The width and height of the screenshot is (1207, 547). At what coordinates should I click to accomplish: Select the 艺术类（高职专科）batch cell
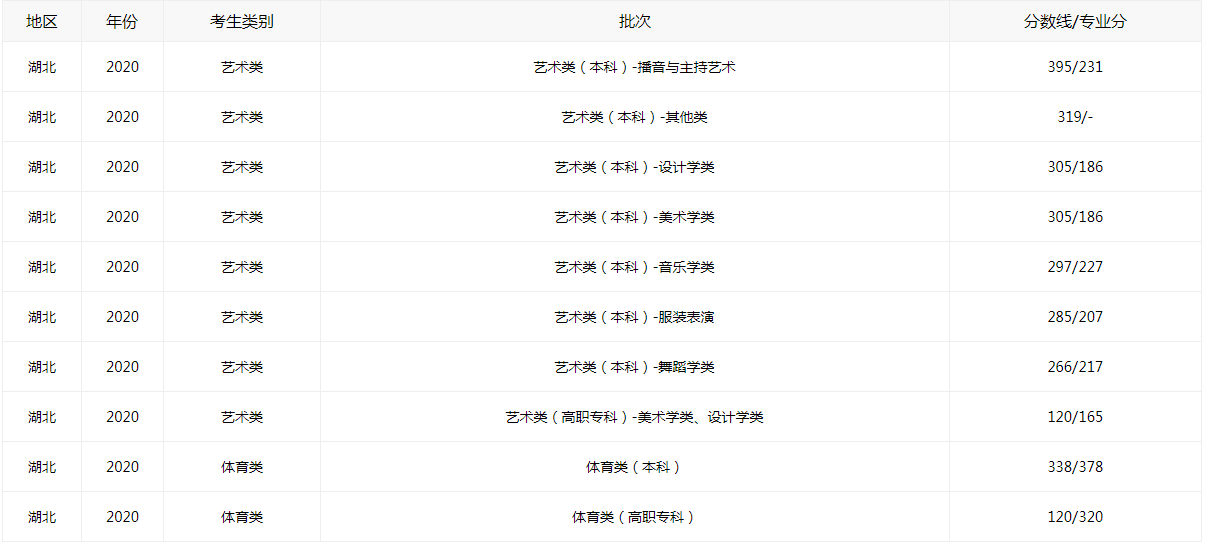634,417
